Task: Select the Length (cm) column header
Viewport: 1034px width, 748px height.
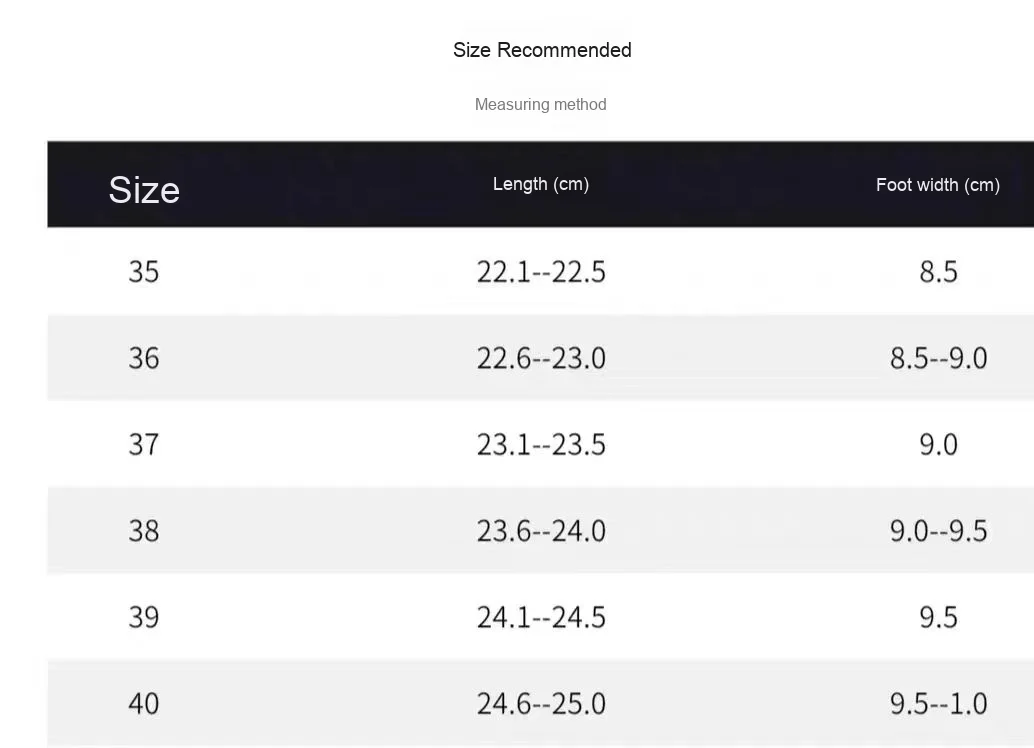Action: pyautogui.click(x=540, y=184)
